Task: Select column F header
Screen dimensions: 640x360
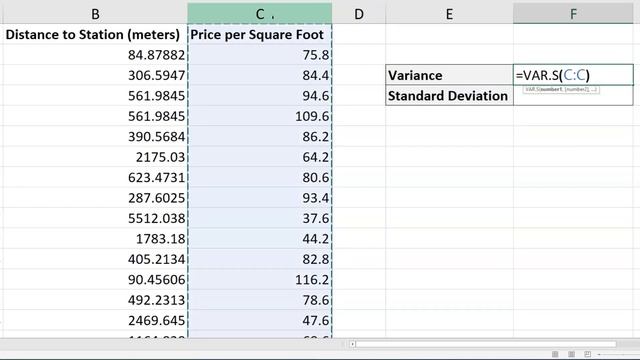Action: pos(573,14)
